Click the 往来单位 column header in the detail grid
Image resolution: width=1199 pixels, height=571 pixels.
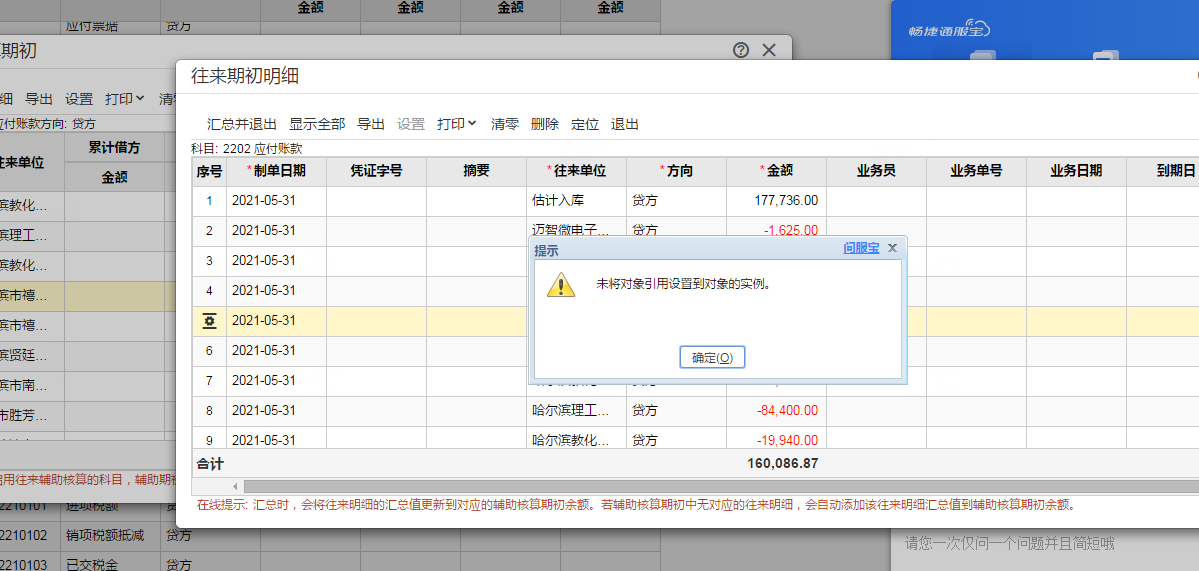tap(577, 171)
